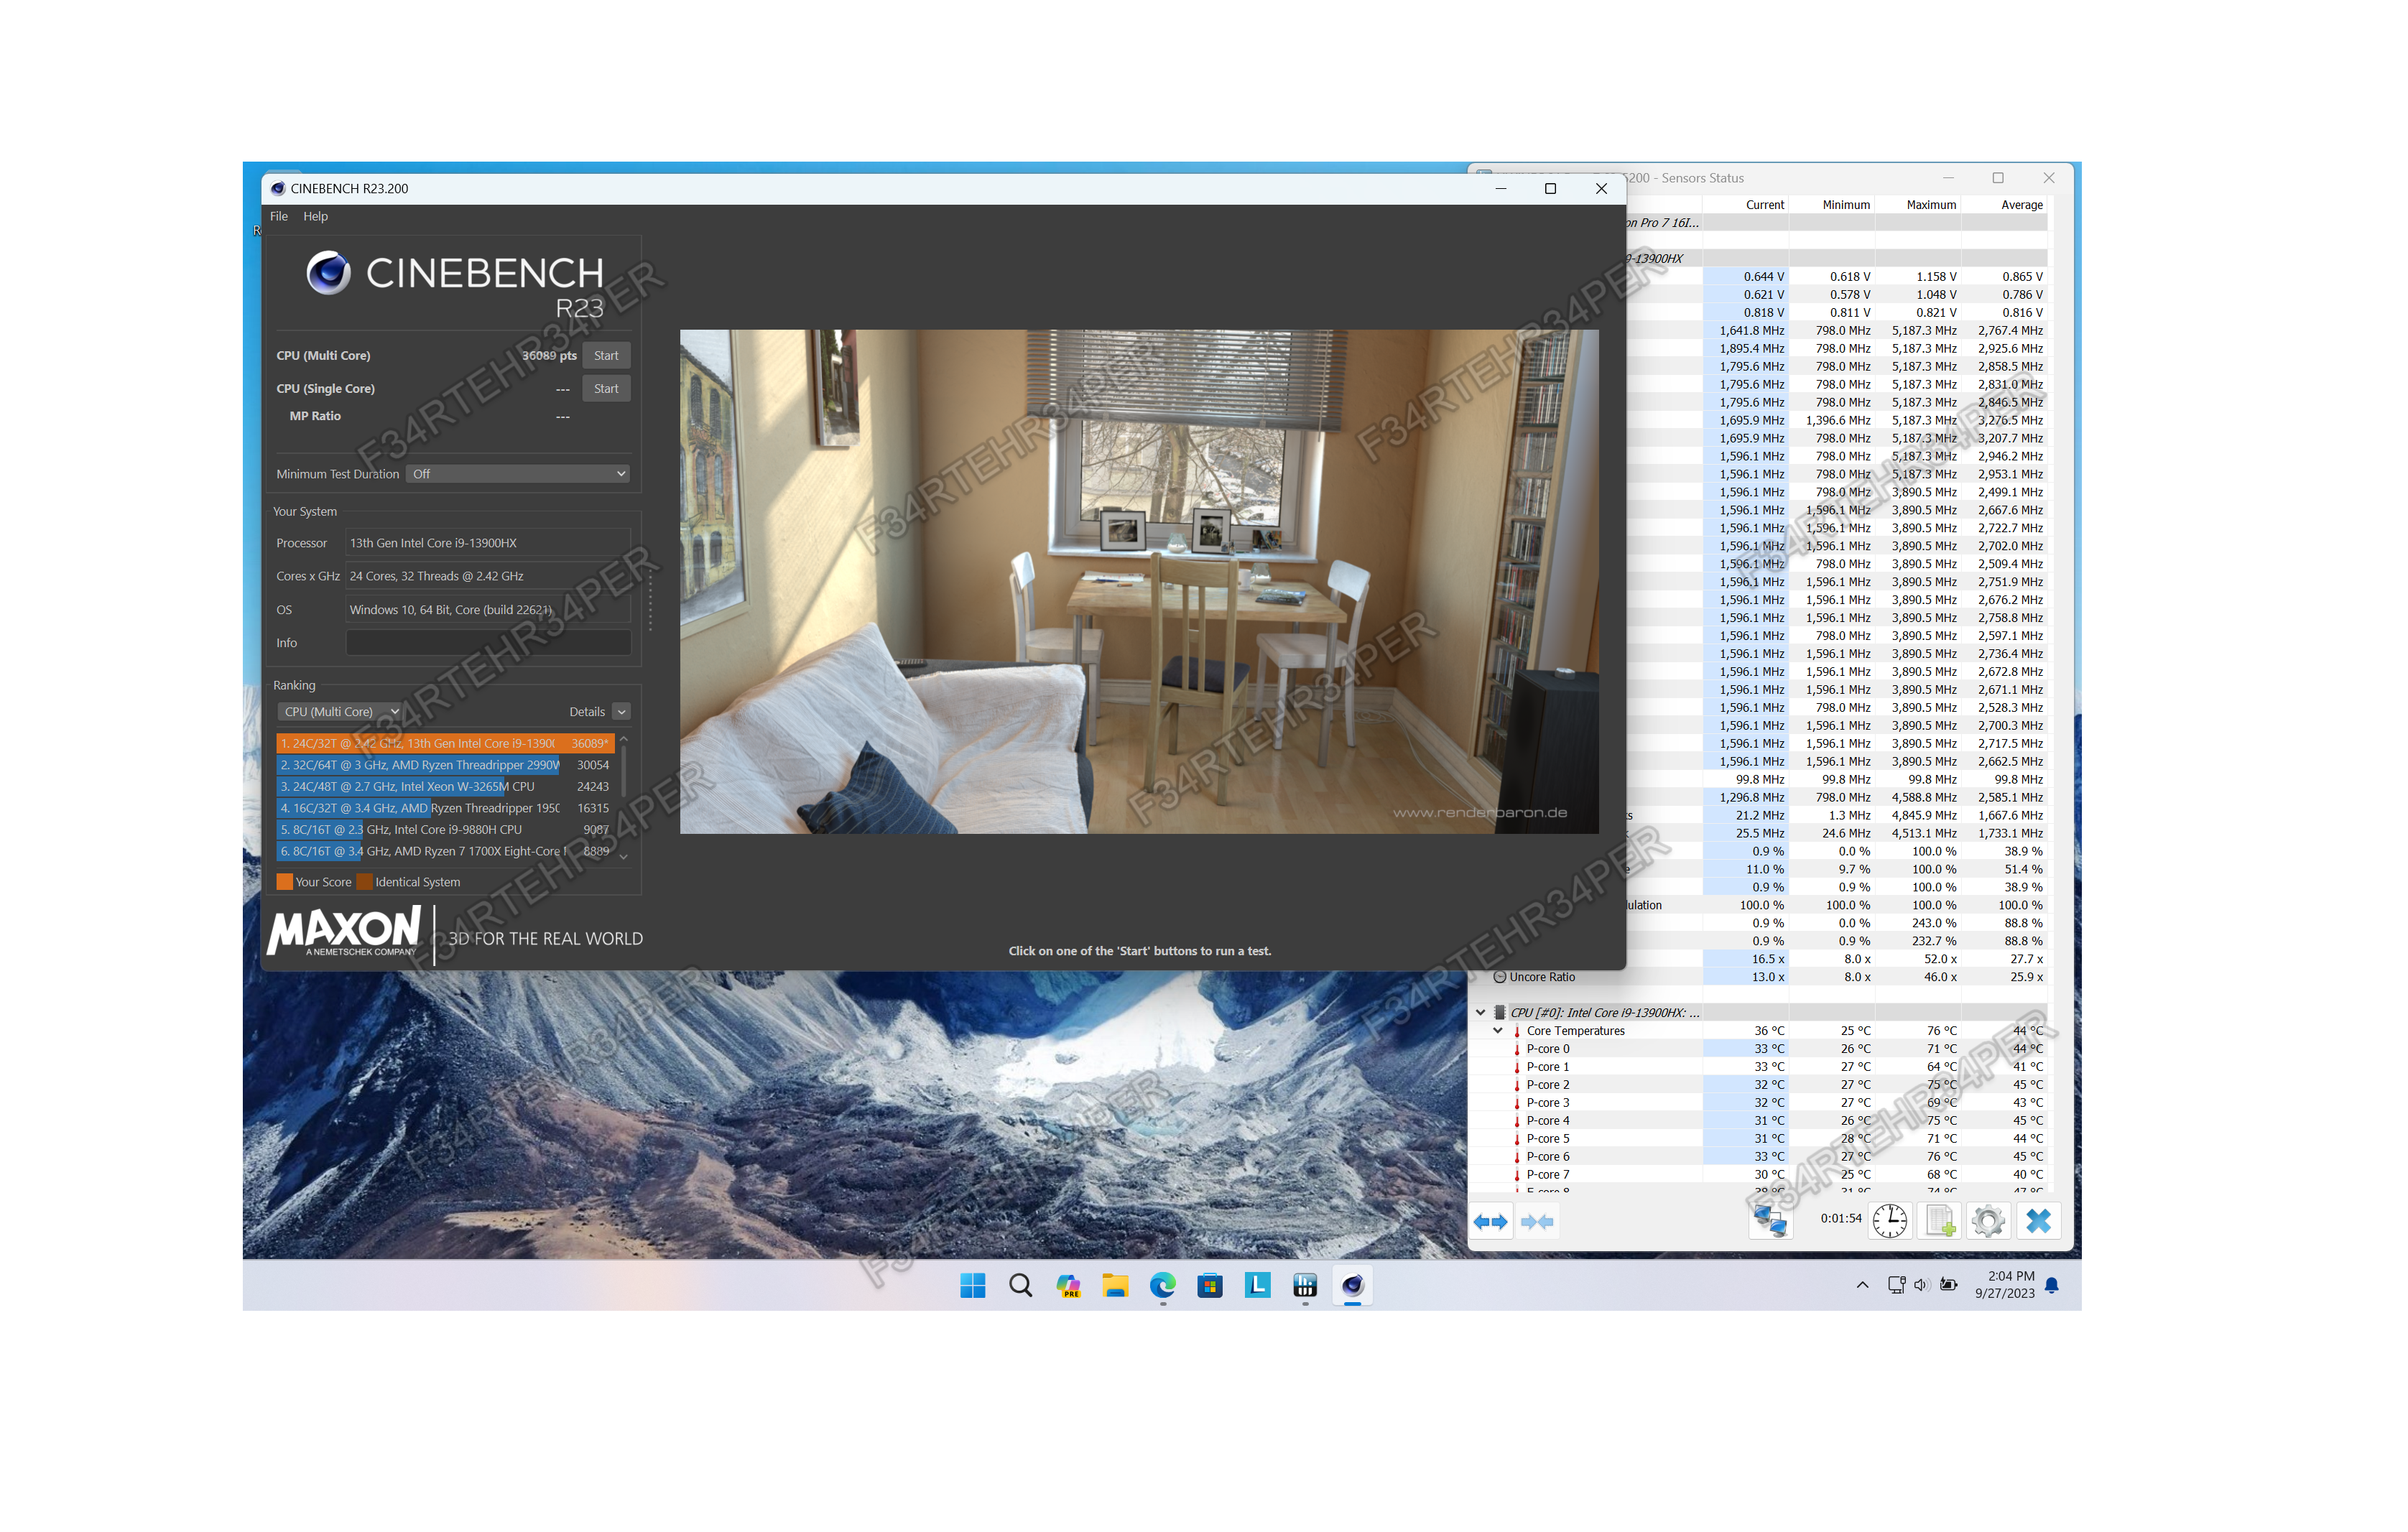The width and height of the screenshot is (2408, 1532).
Task: Open Microsoft Edge from the taskbar
Action: pyautogui.click(x=1162, y=1285)
